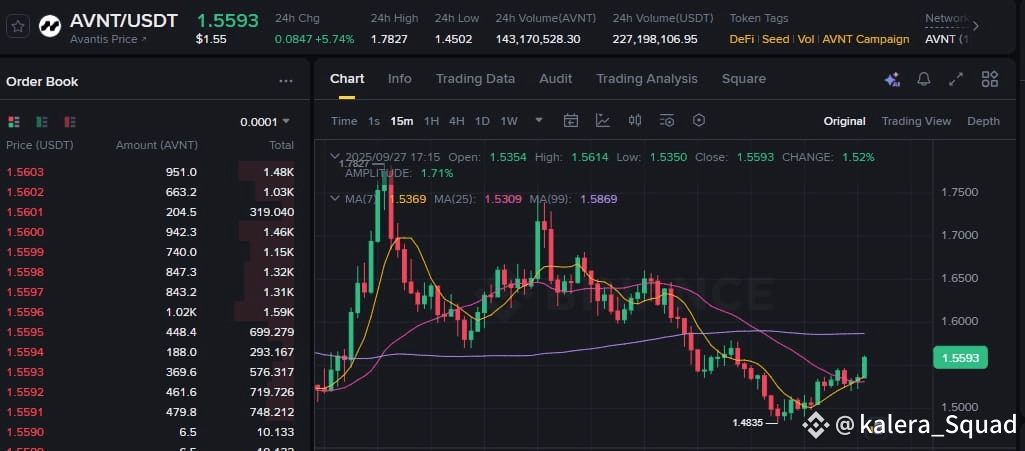Open the Avantis Price link
Image resolution: width=1025 pixels, height=451 pixels.
109,39
